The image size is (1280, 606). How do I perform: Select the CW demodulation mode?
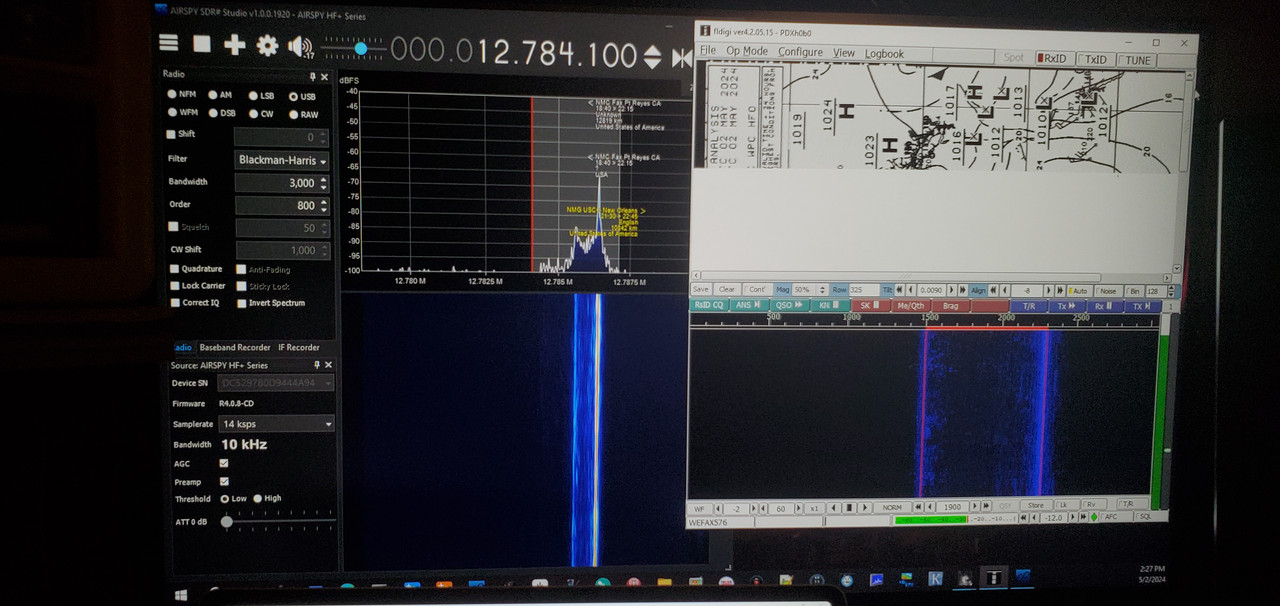pyautogui.click(x=260, y=114)
